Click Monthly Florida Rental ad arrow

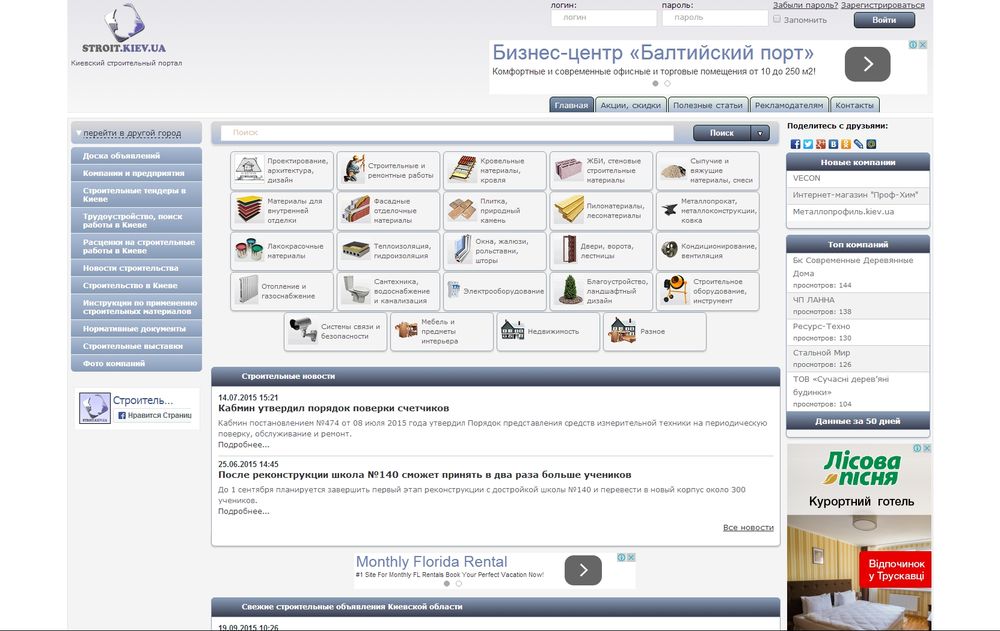(x=583, y=570)
